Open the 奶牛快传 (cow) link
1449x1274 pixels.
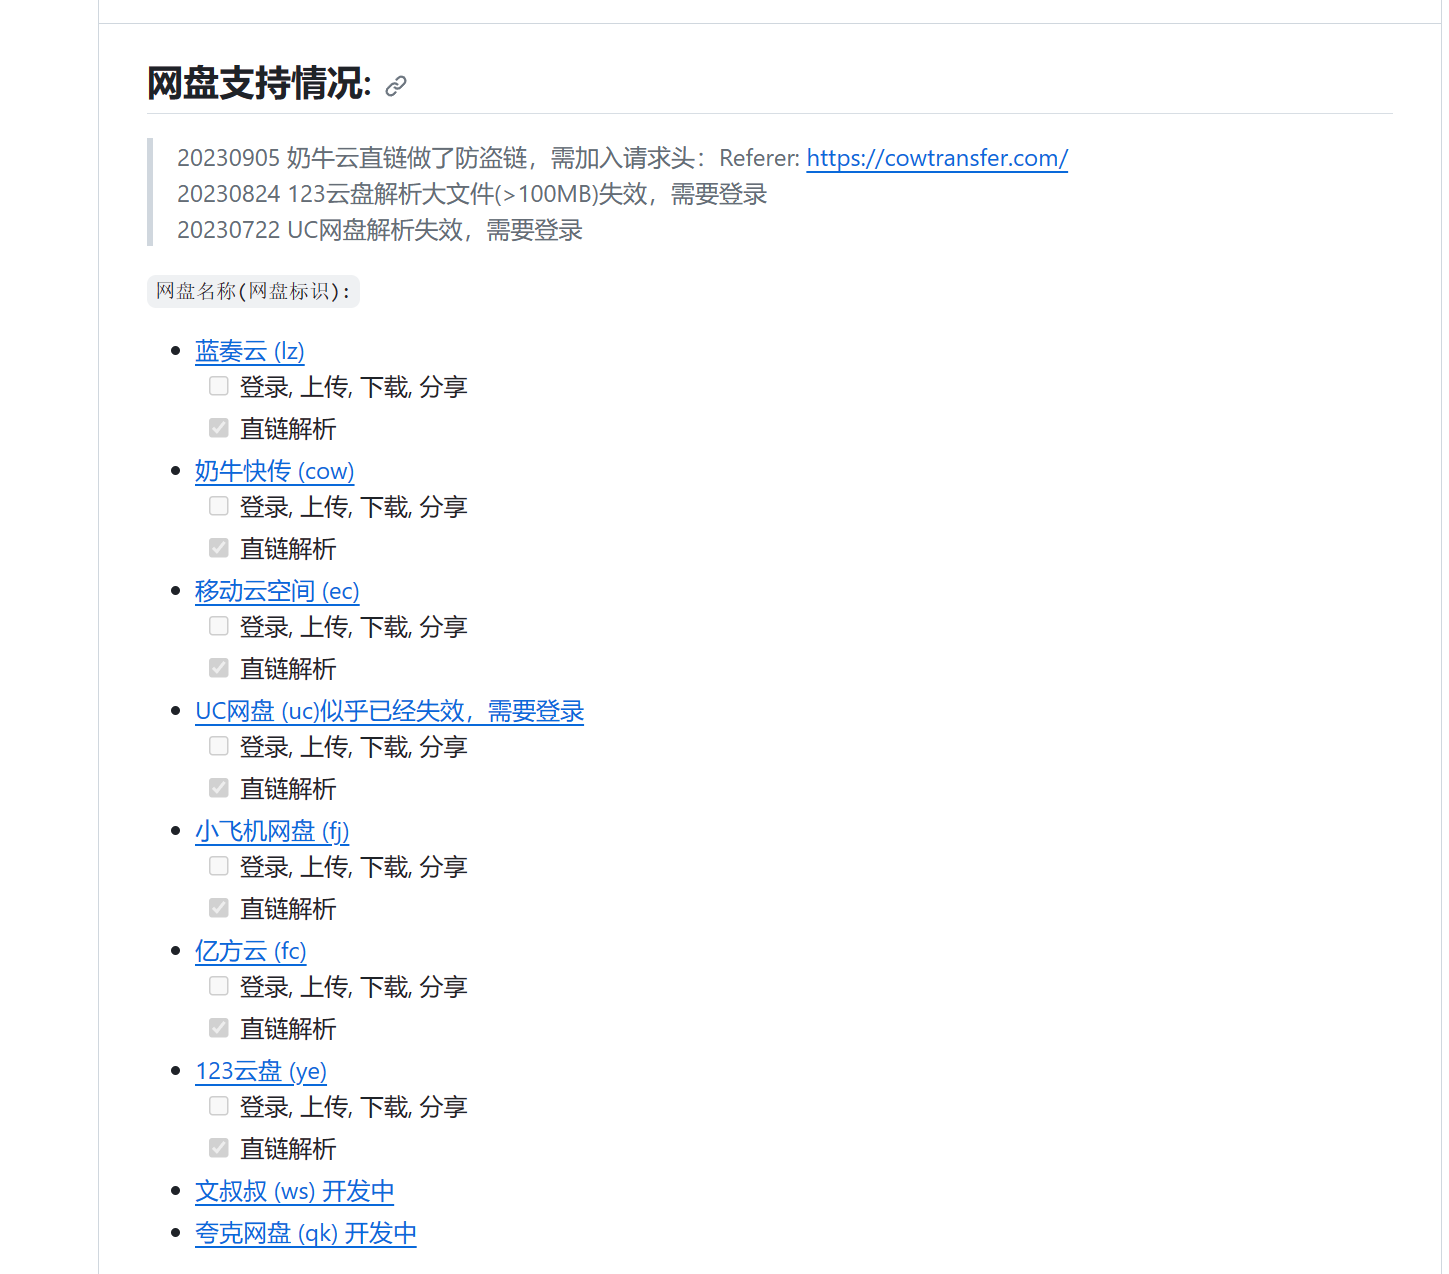tap(274, 471)
